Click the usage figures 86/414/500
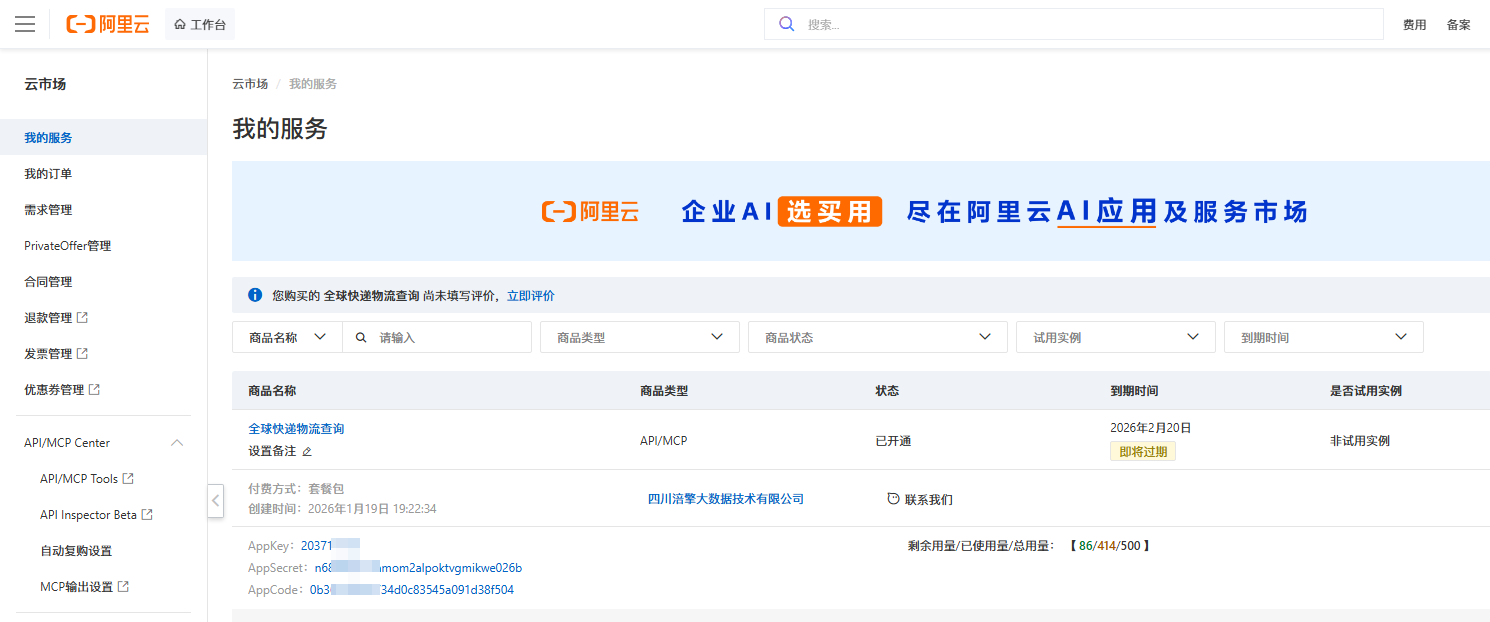 pyautogui.click(x=1110, y=546)
